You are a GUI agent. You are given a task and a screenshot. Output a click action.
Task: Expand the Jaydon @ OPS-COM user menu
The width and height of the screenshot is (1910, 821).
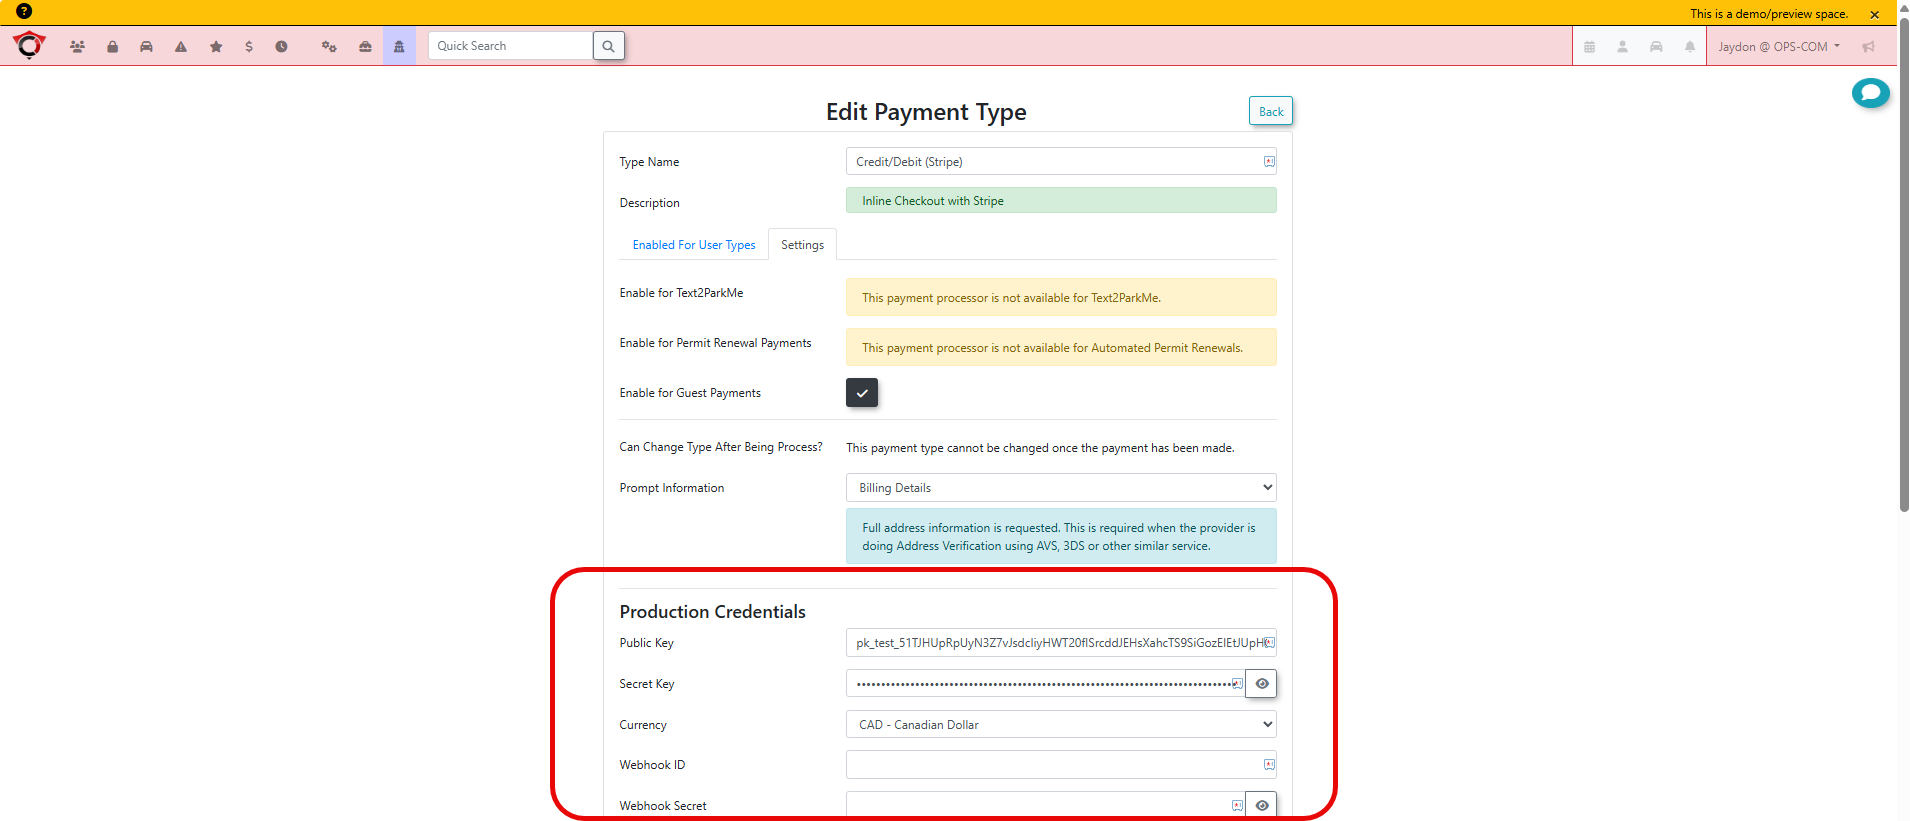coord(1778,47)
